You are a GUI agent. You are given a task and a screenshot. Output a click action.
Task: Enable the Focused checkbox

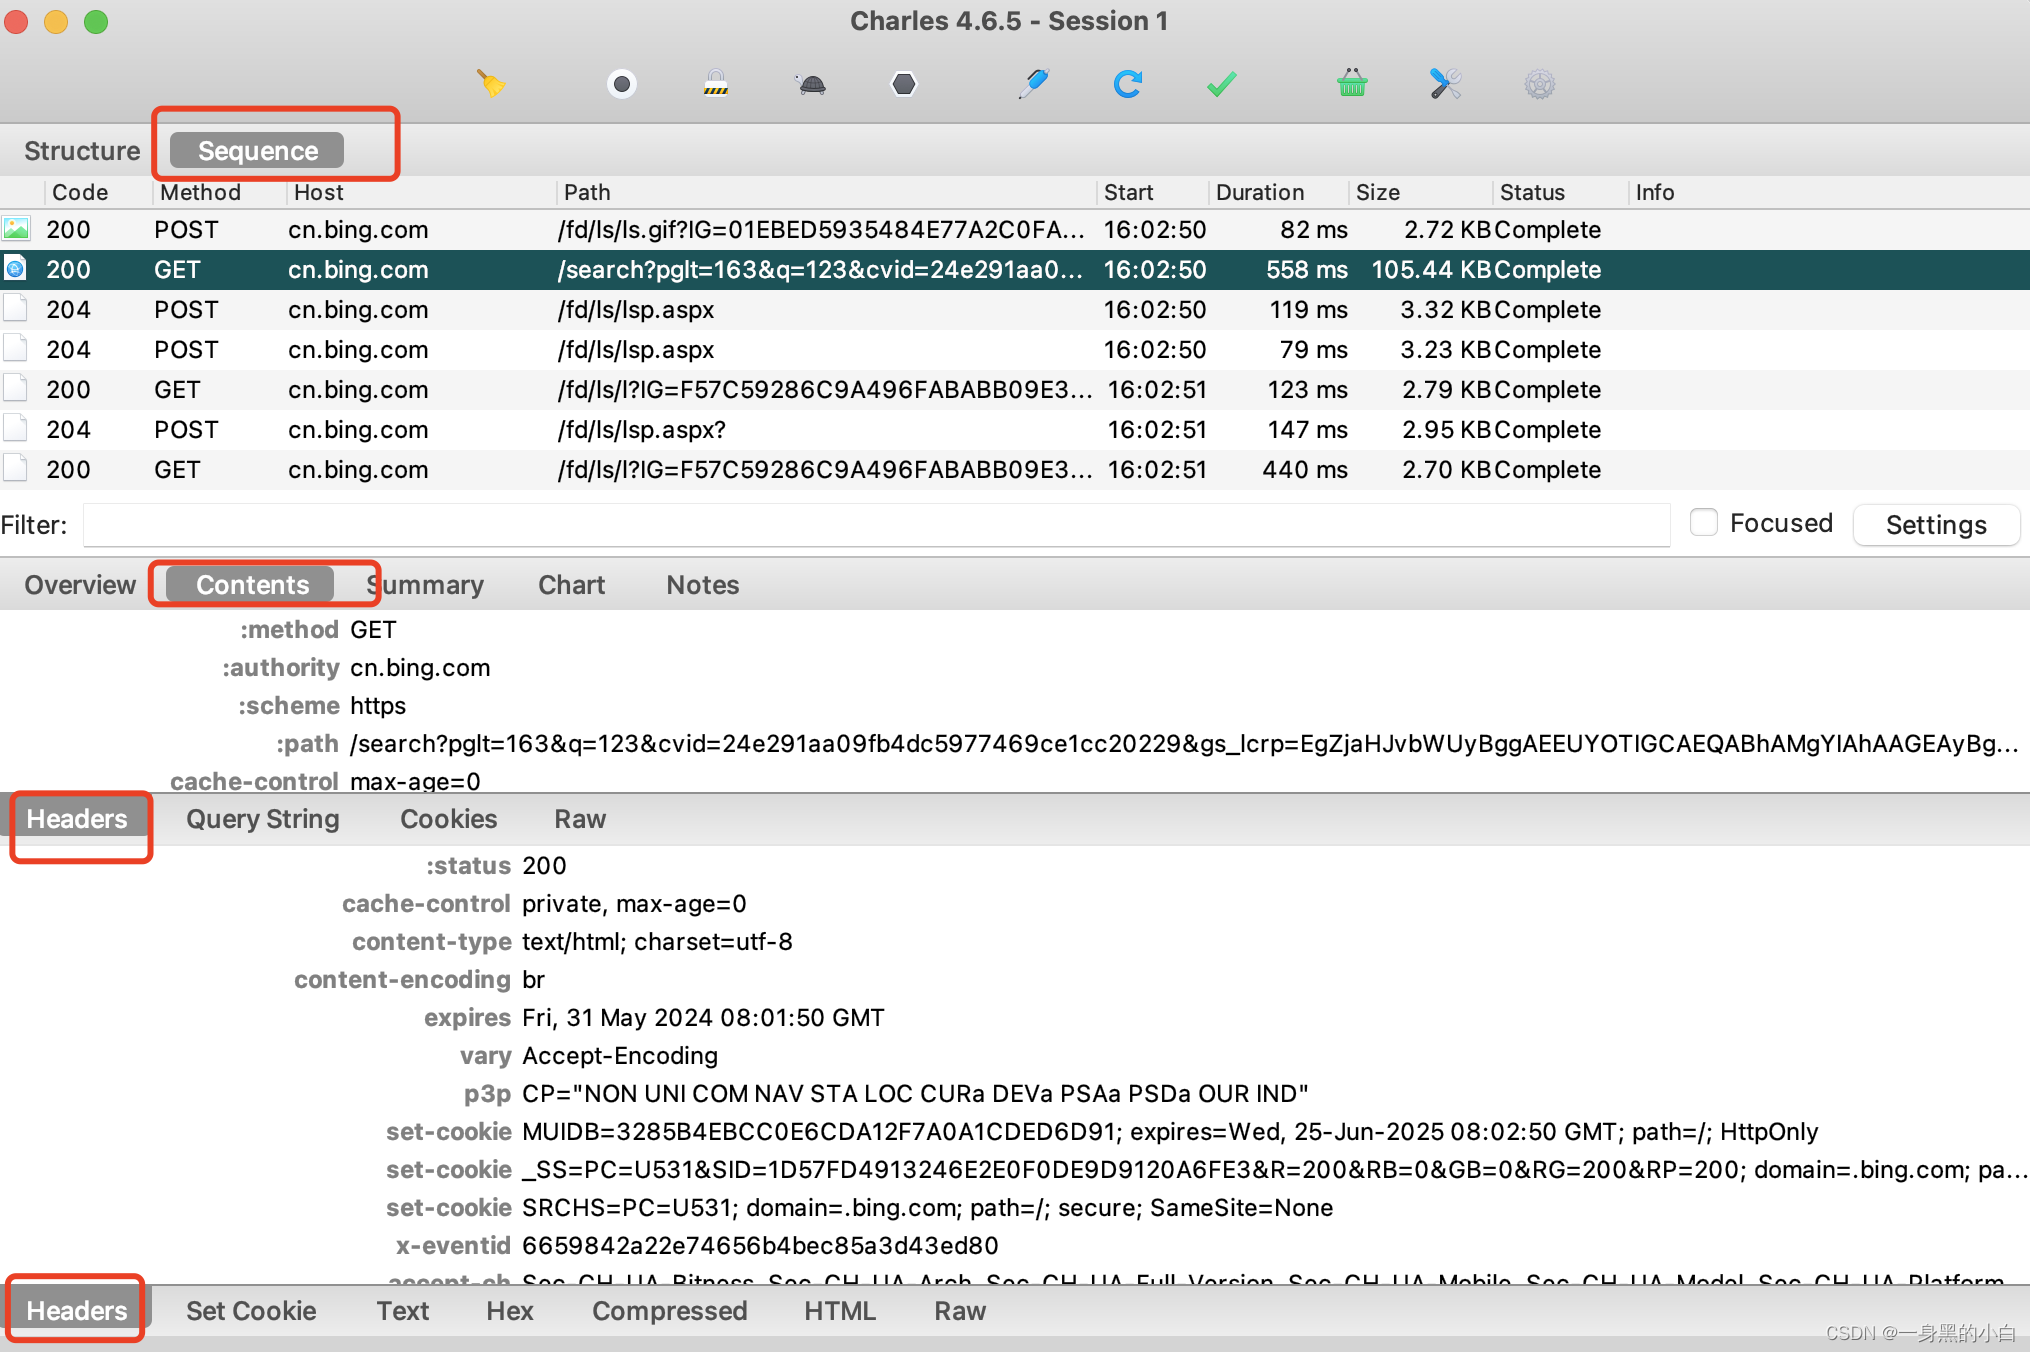(x=1703, y=522)
